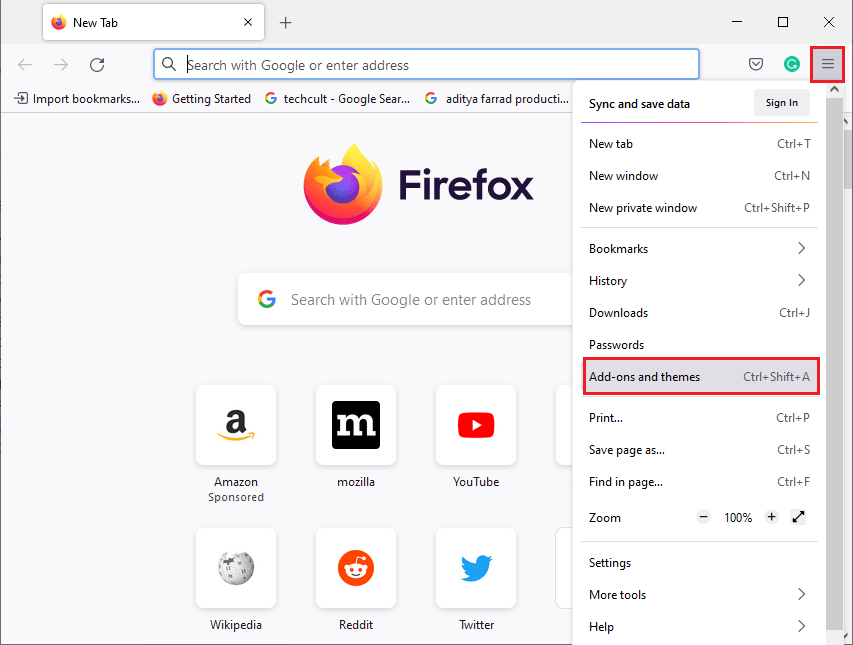Go back with the back arrow

click(x=25, y=65)
